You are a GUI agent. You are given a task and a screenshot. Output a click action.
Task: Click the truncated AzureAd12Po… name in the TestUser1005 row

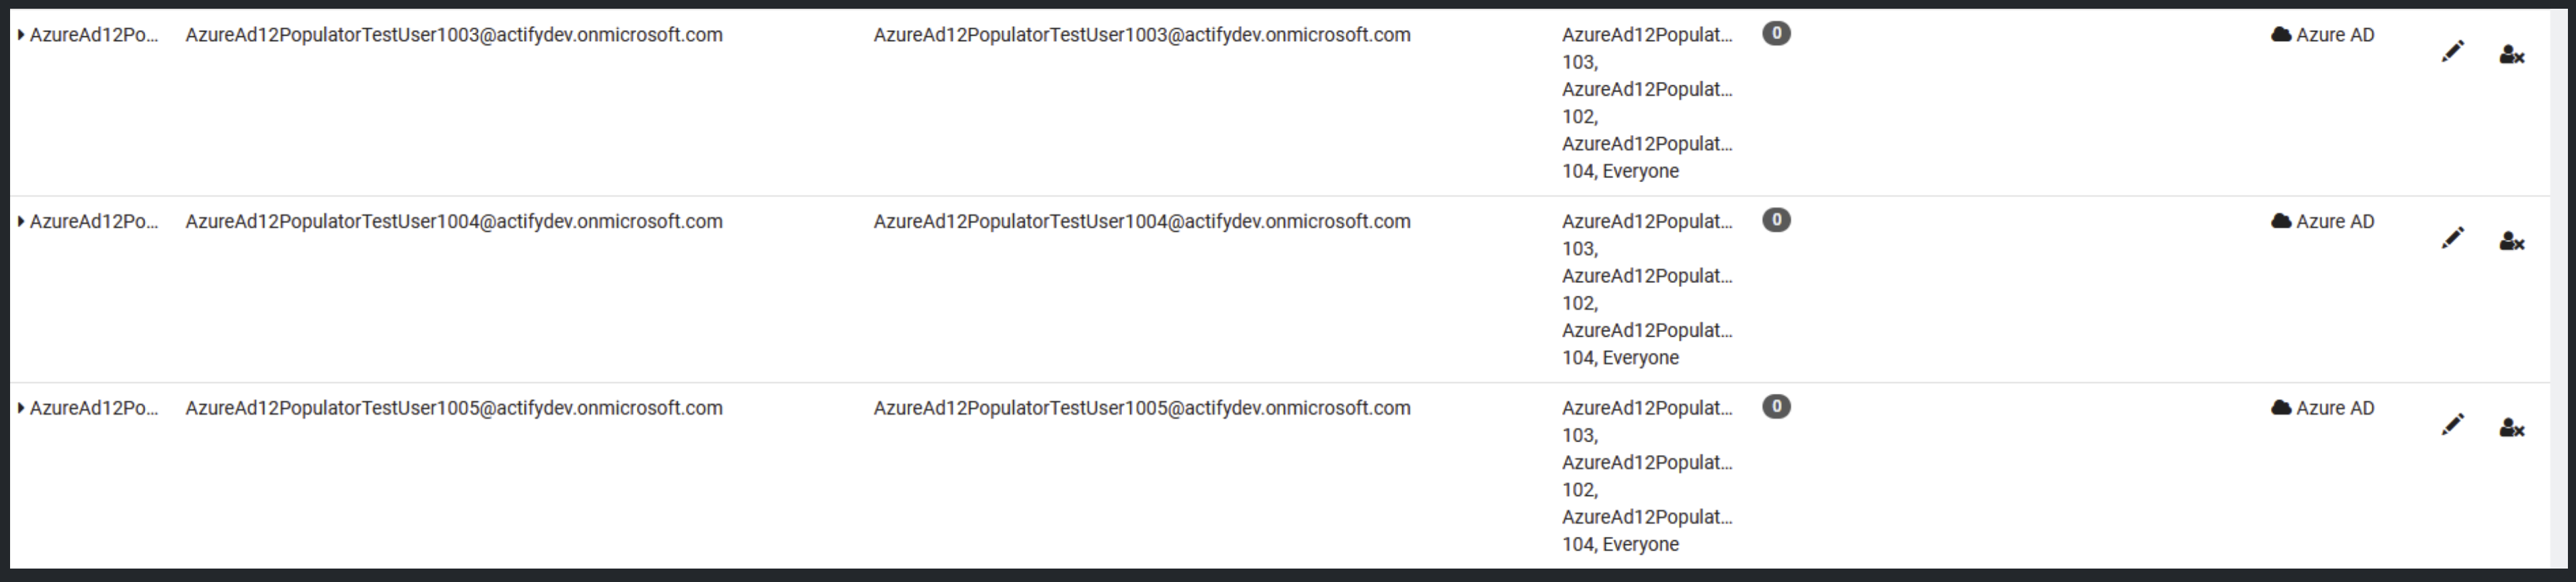(x=94, y=408)
